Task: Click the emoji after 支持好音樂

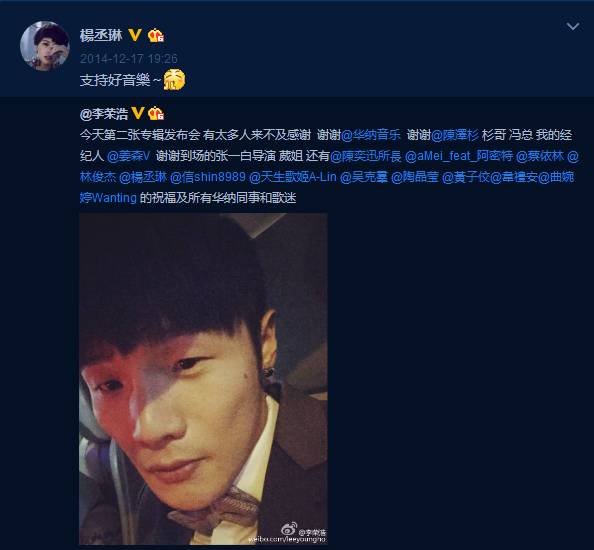Action: click(x=174, y=80)
